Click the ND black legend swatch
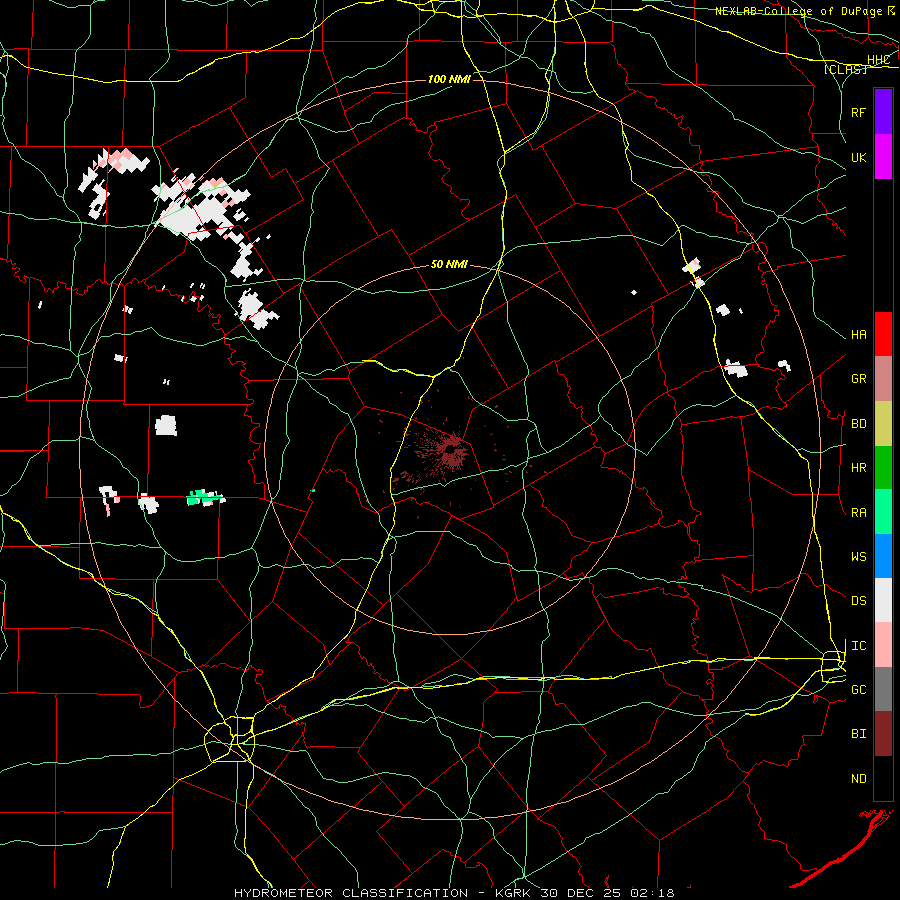Screen dimensions: 900x900 pos(883,778)
